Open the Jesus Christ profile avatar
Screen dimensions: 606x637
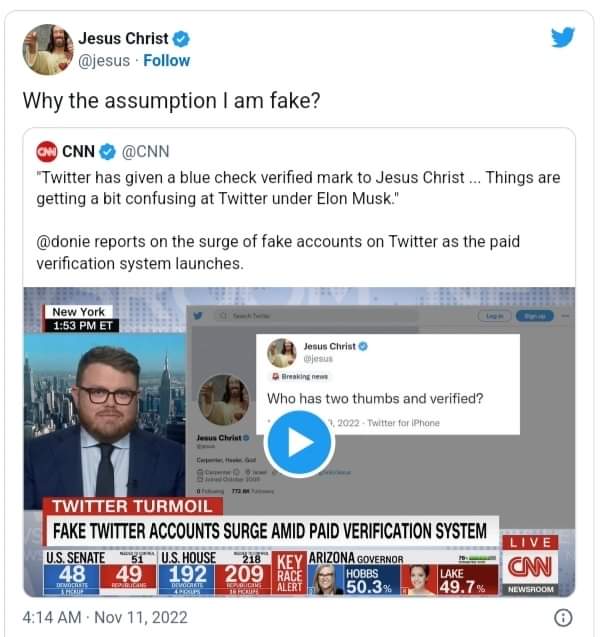(48, 50)
